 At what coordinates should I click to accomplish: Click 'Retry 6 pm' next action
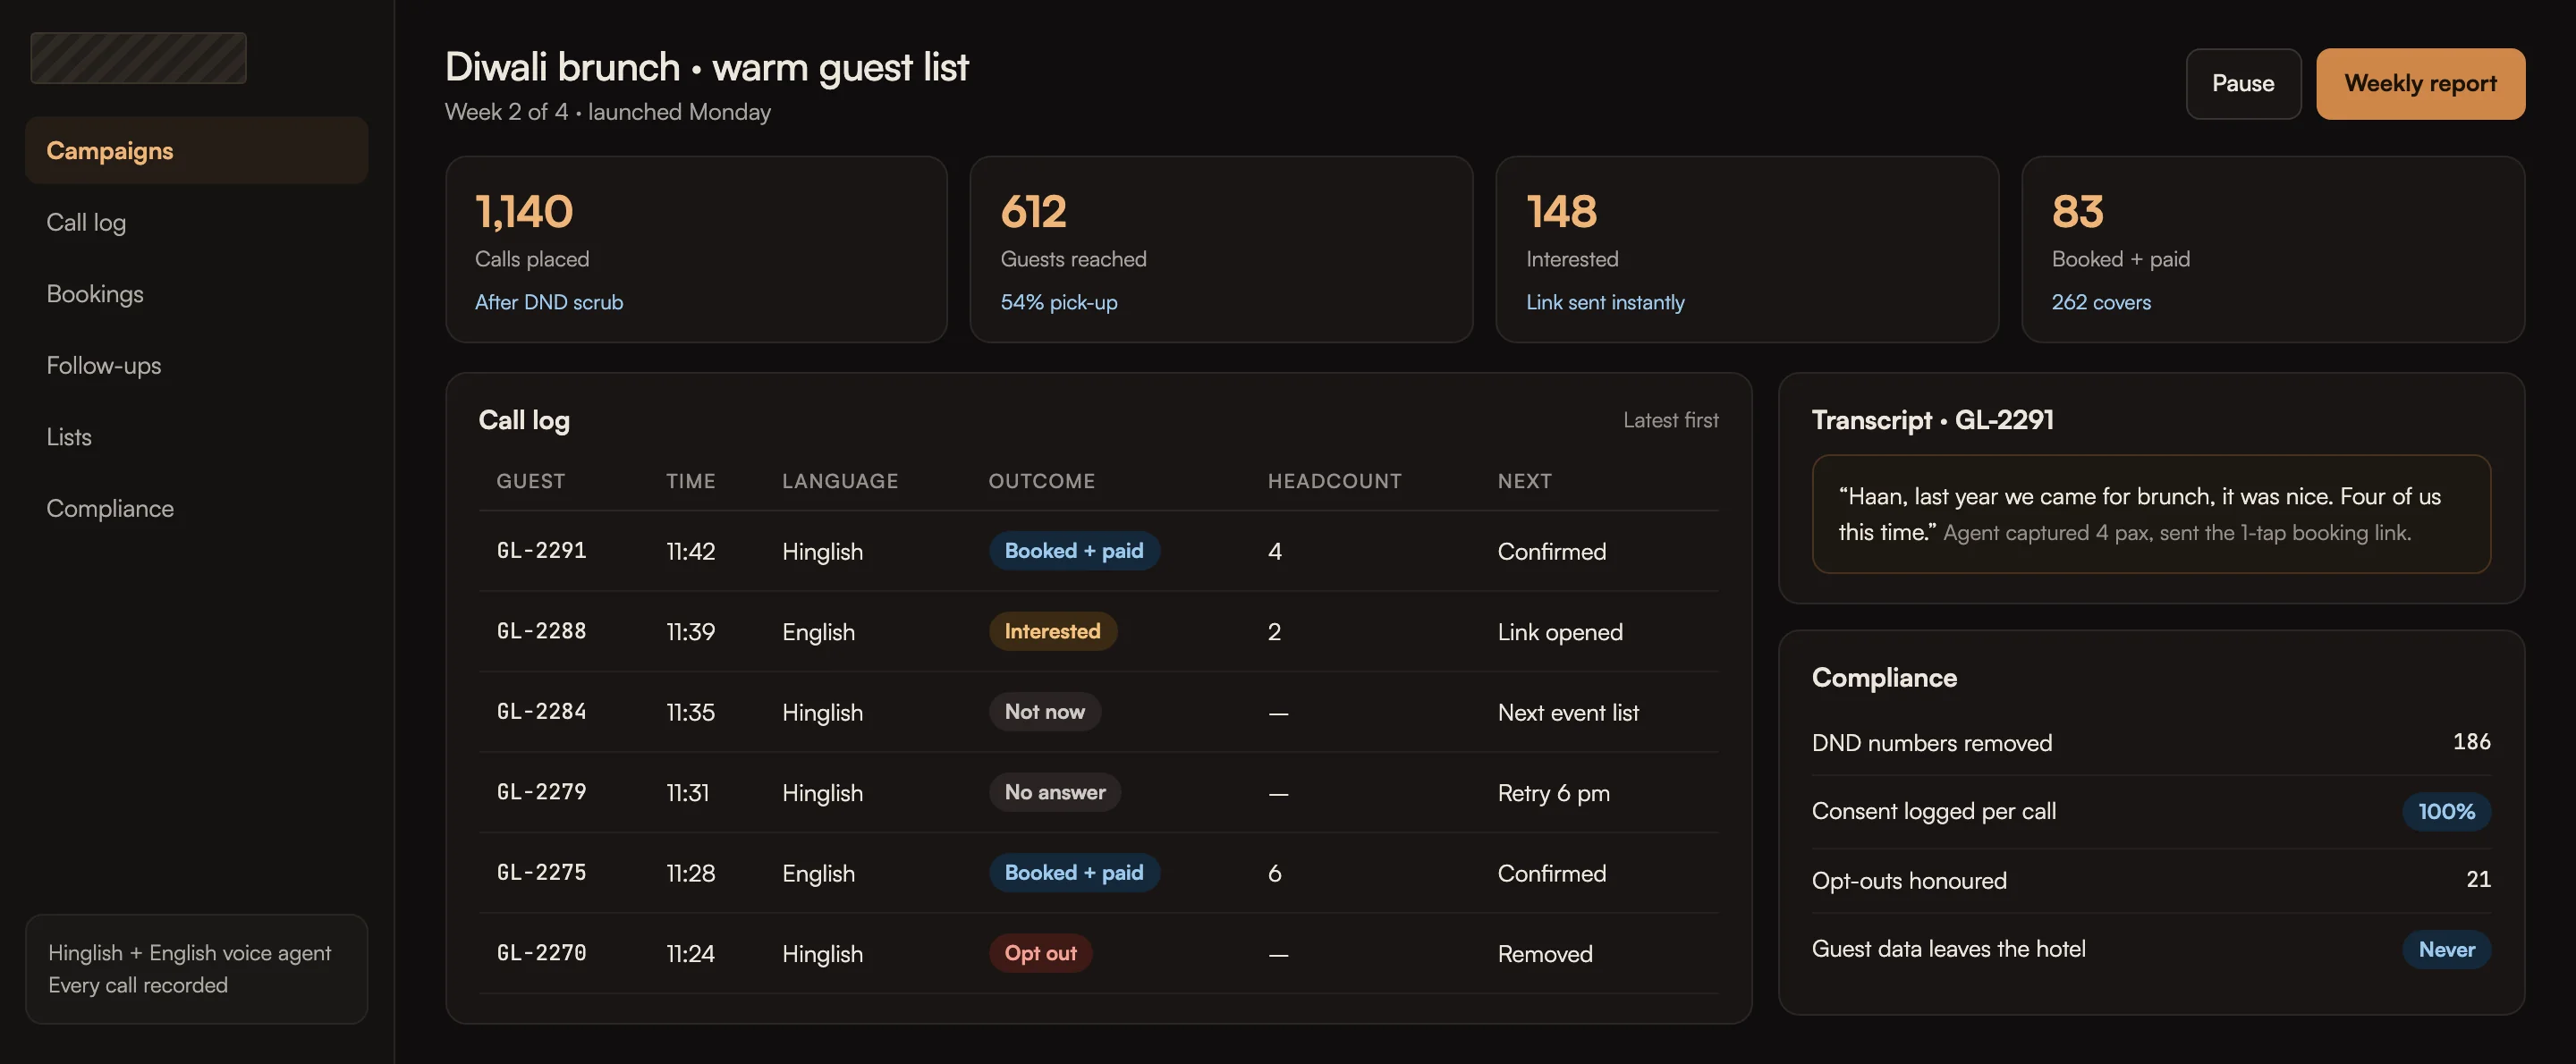point(1553,793)
